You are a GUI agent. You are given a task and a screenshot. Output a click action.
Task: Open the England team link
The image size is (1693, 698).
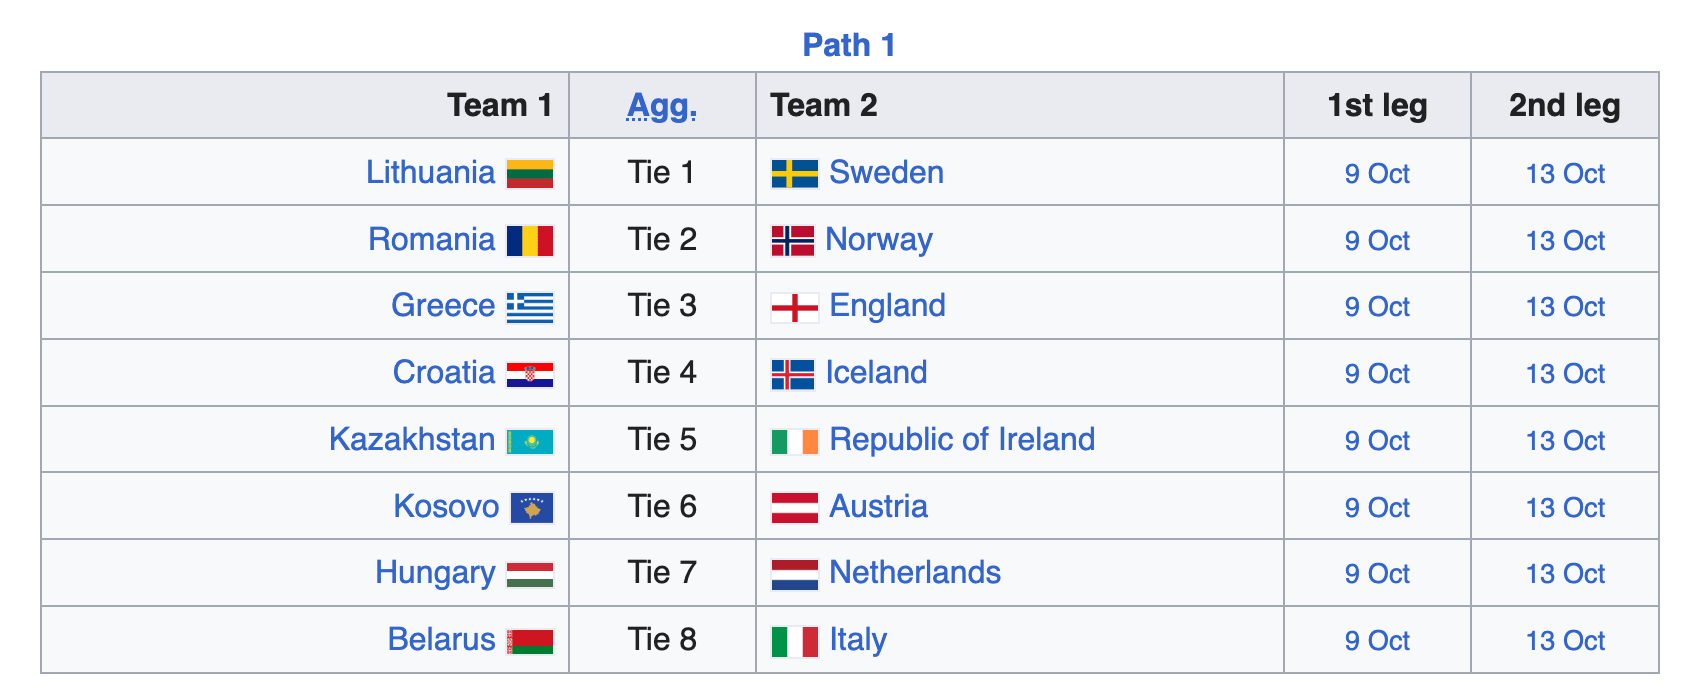(888, 305)
